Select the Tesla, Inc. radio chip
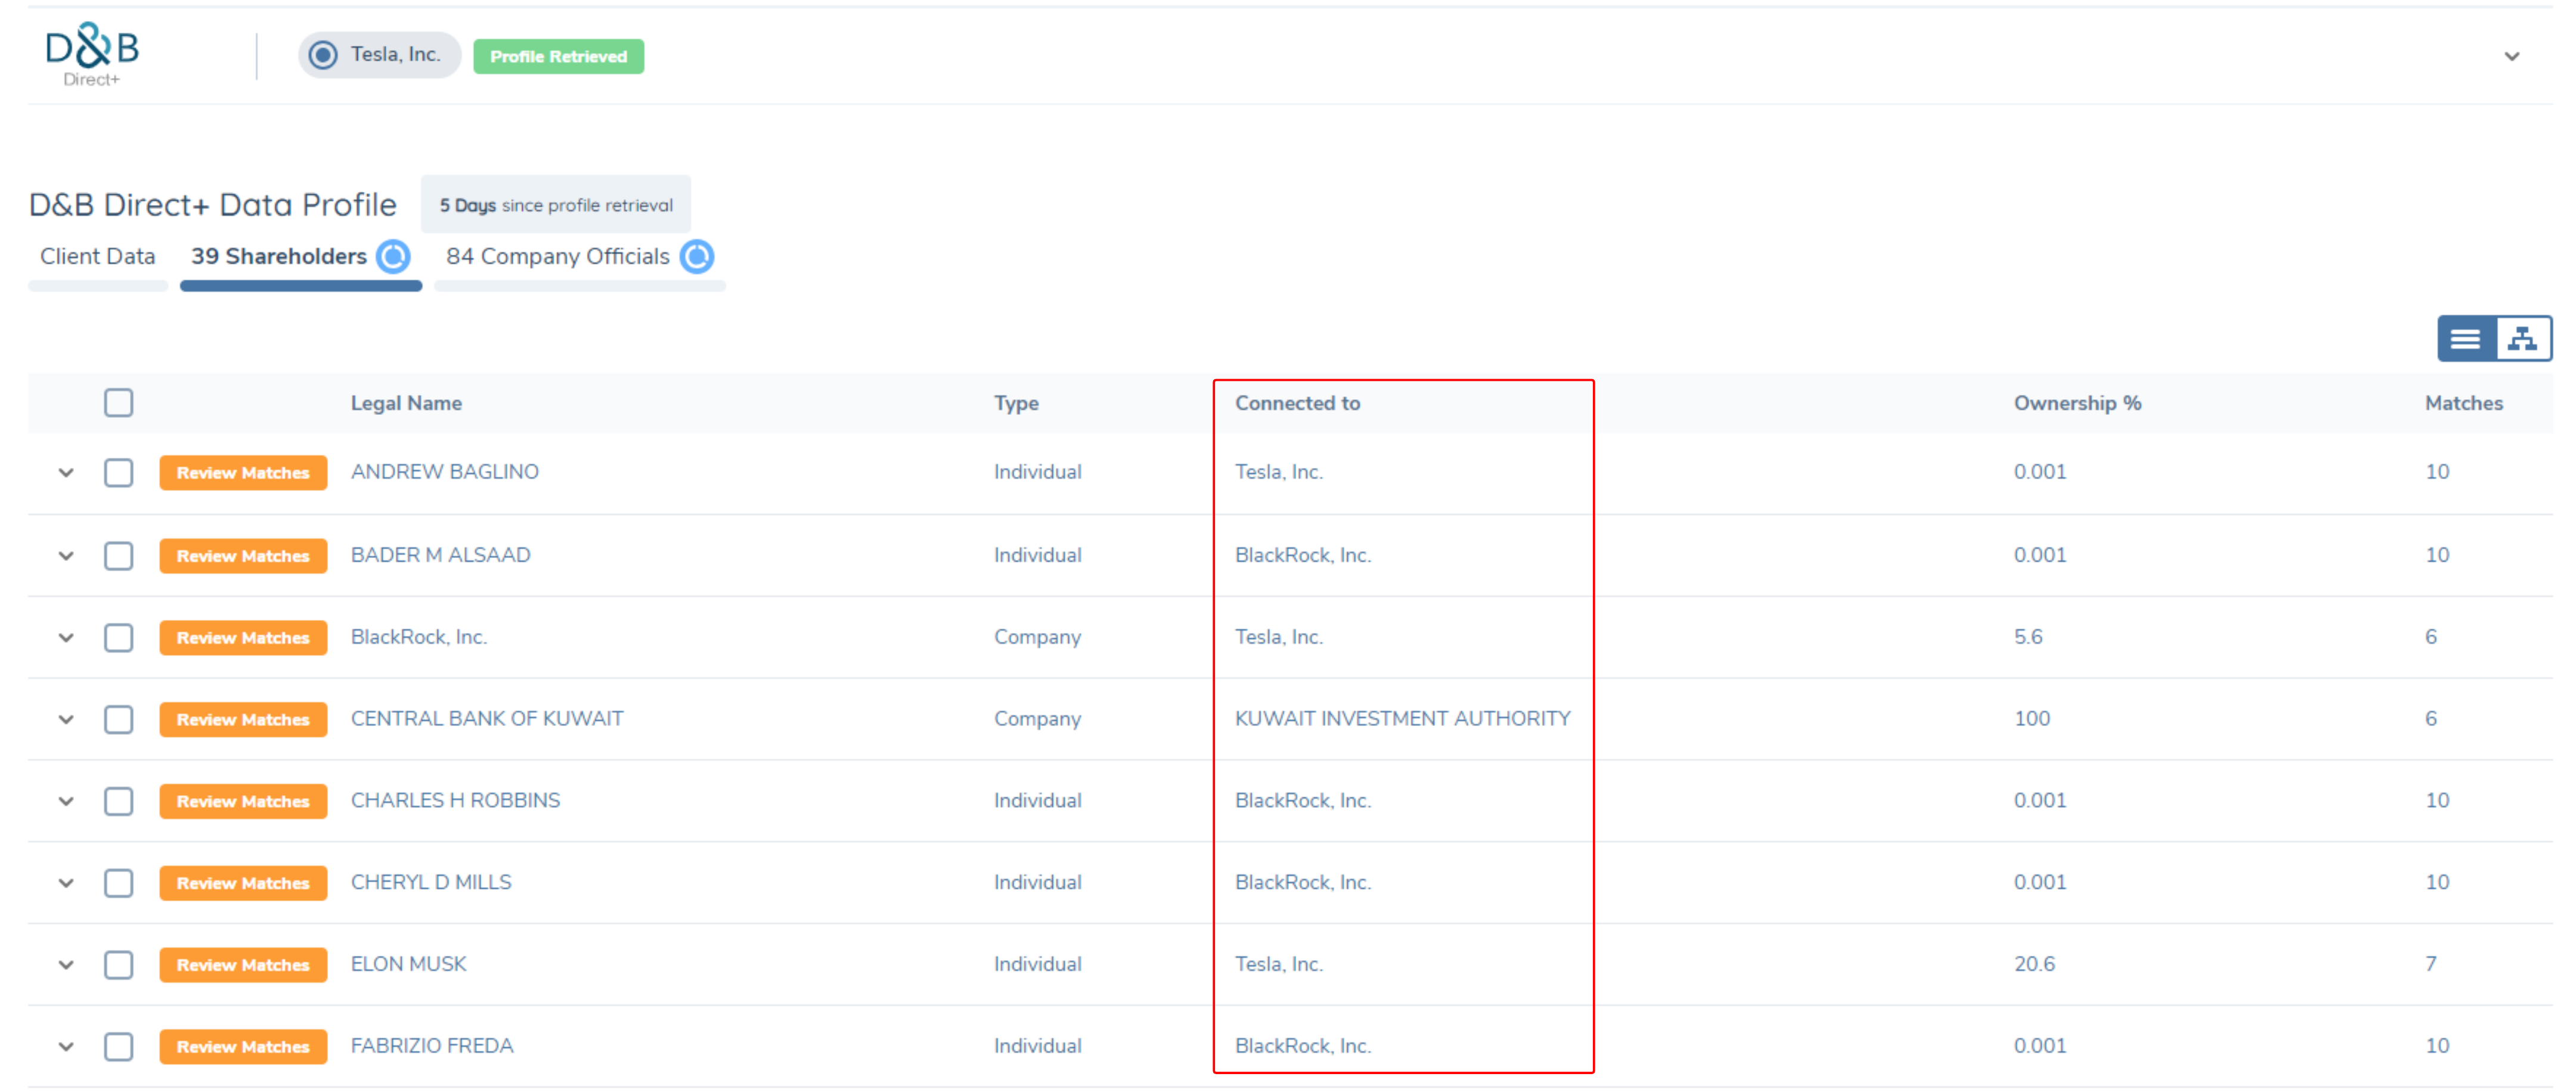 pos(379,55)
